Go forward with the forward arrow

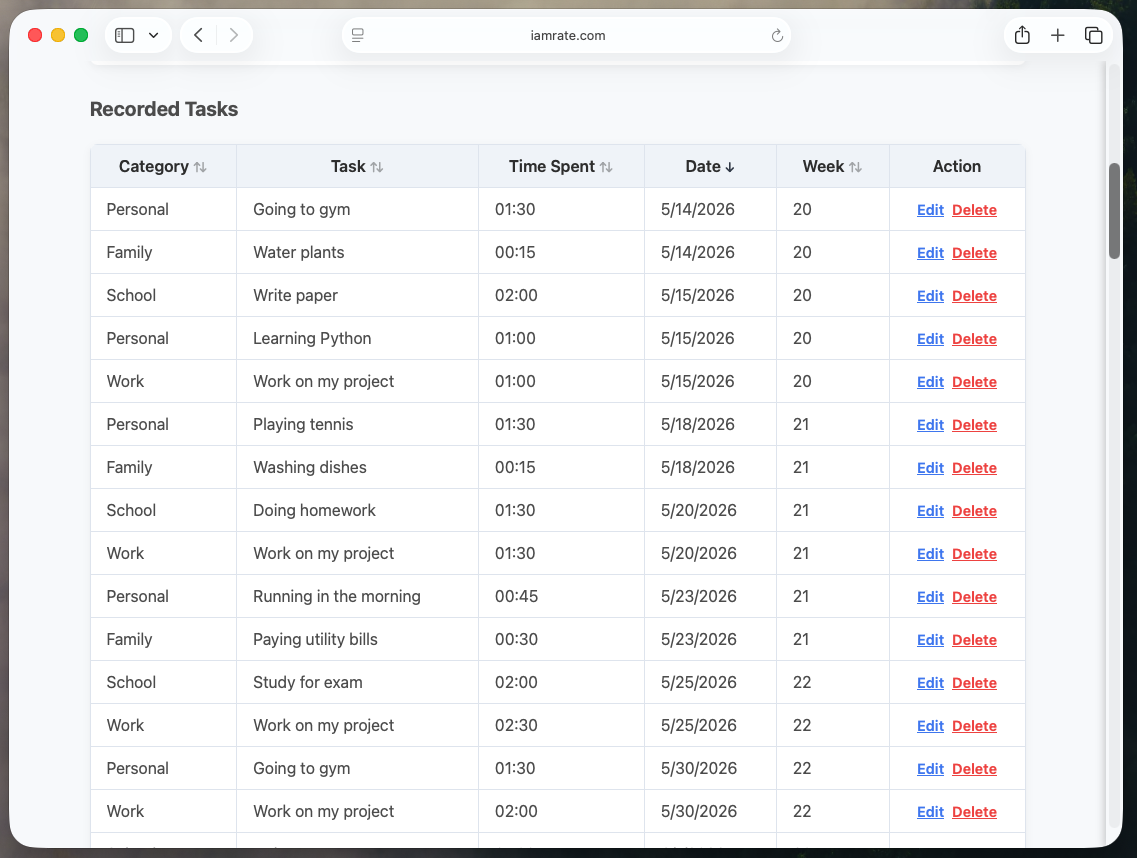[x=233, y=35]
